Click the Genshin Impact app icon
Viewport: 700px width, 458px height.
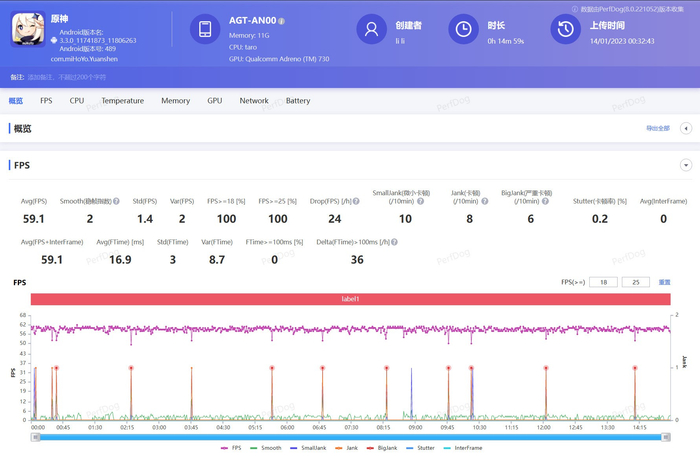coord(28,30)
